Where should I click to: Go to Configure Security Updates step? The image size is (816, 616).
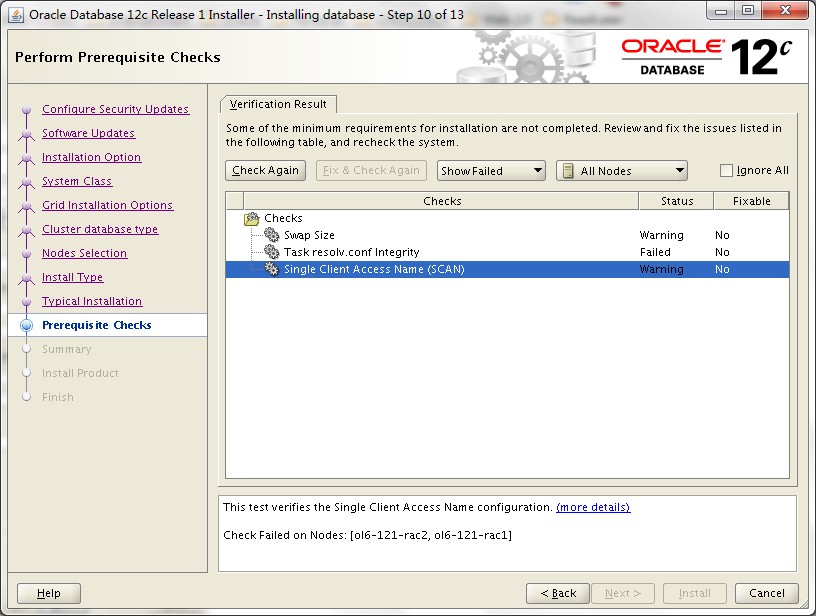[x=116, y=109]
